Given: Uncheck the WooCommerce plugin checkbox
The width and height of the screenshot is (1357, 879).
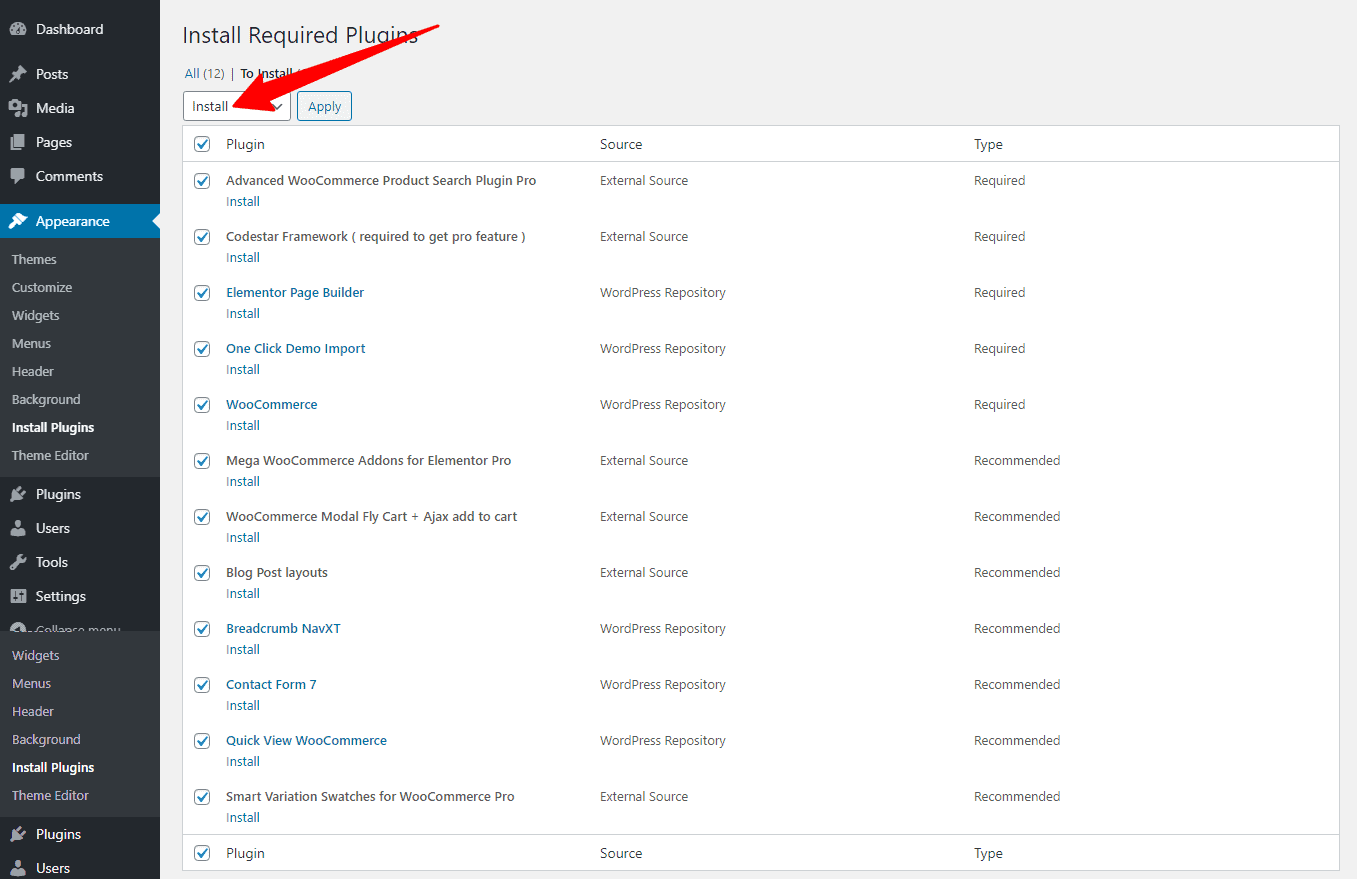Looking at the screenshot, I should (x=202, y=405).
